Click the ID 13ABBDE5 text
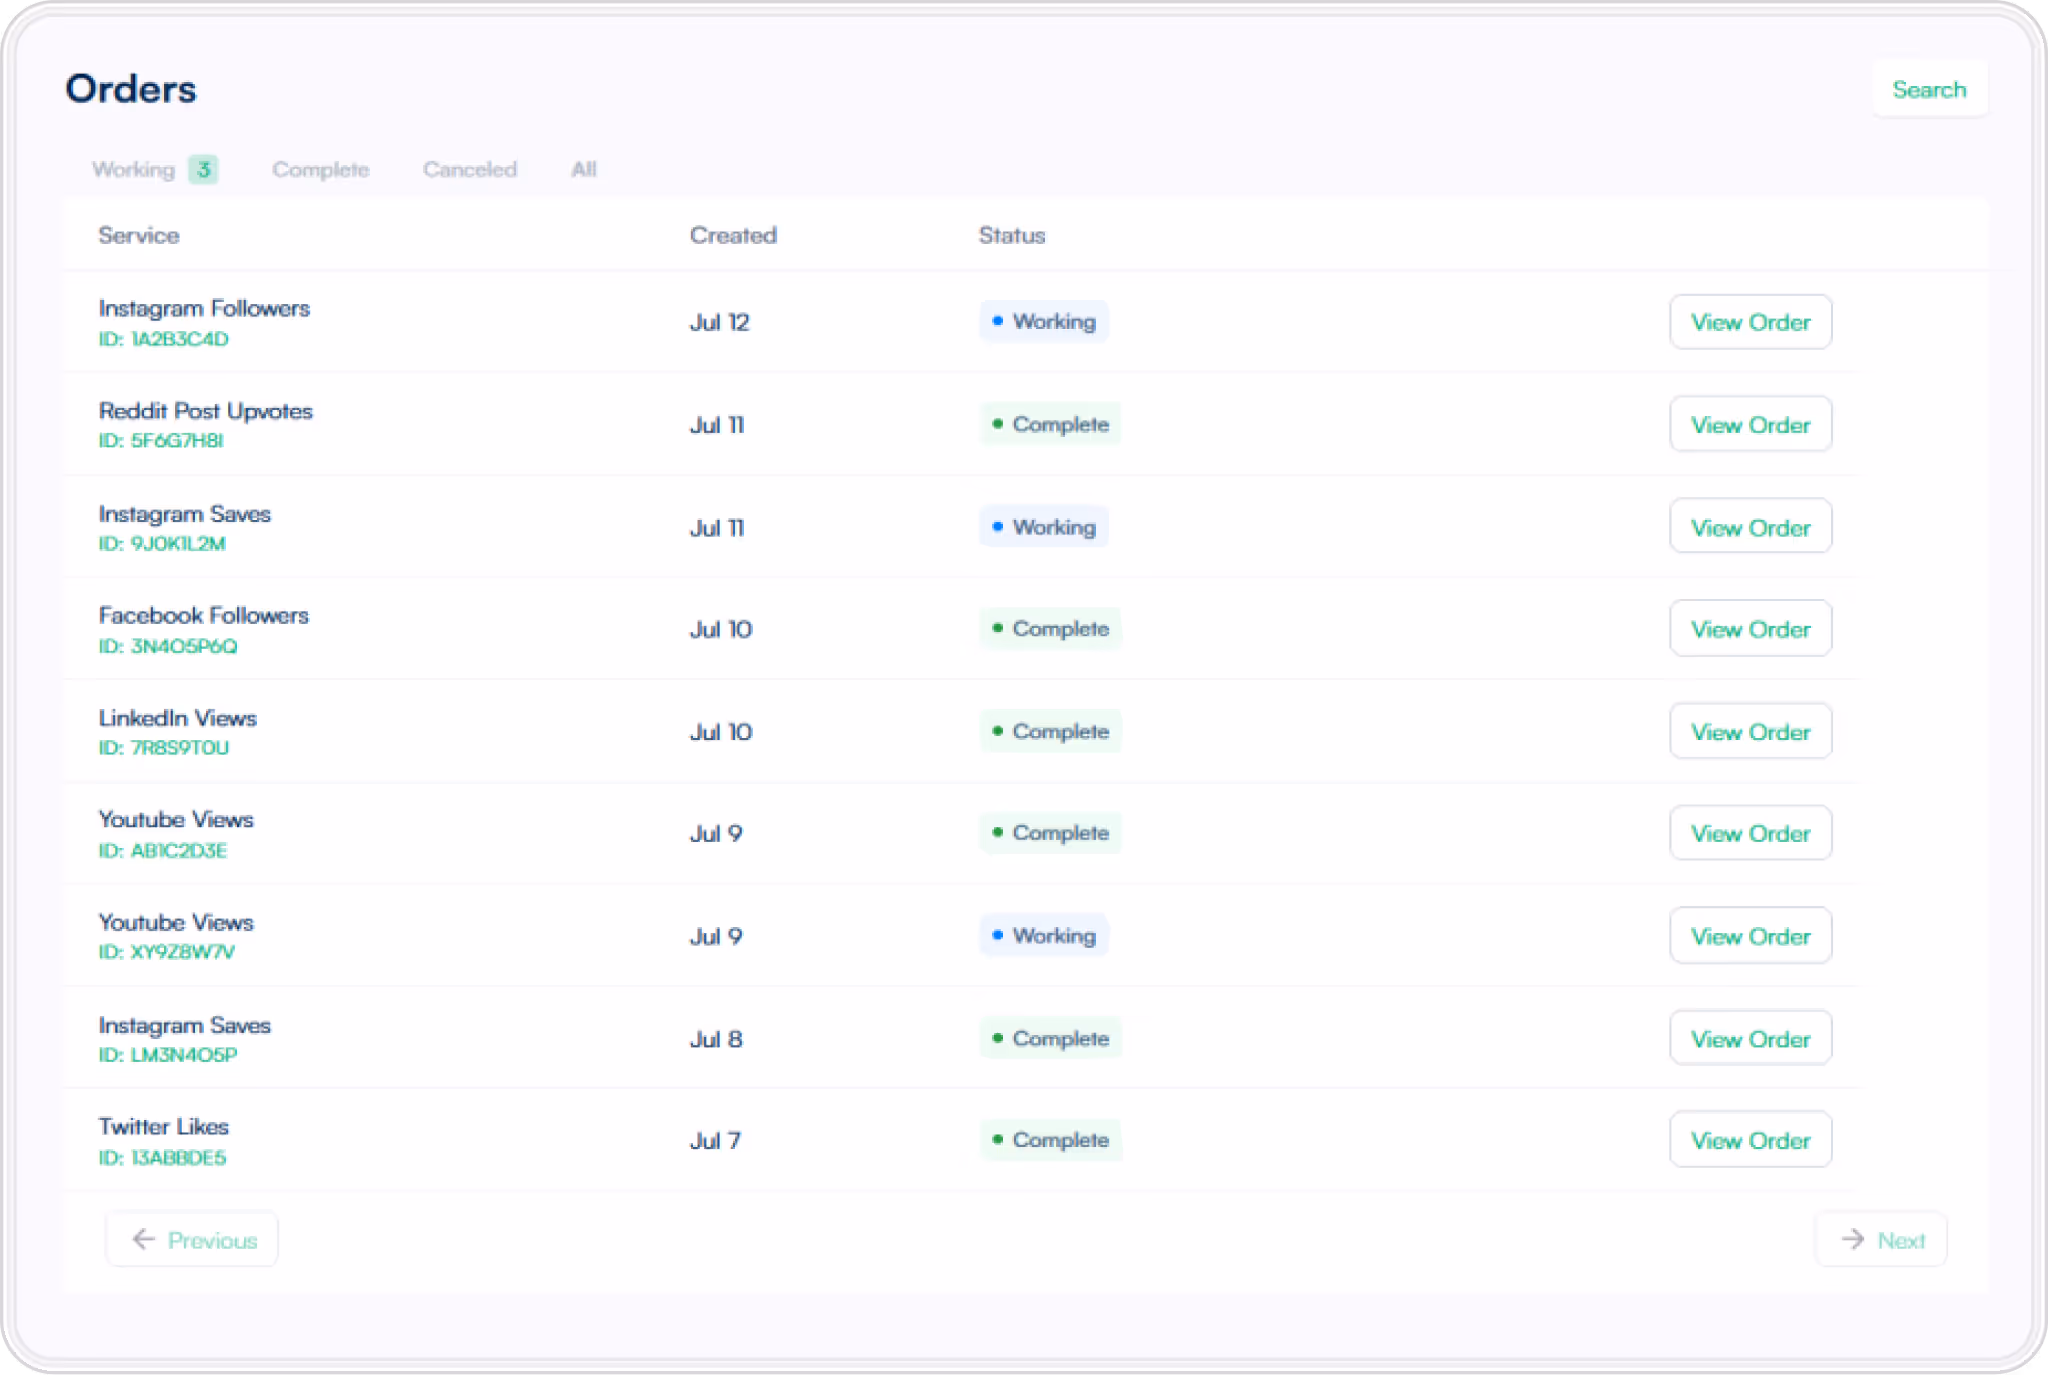Screen dimensions: 2048x1375 (162, 1158)
